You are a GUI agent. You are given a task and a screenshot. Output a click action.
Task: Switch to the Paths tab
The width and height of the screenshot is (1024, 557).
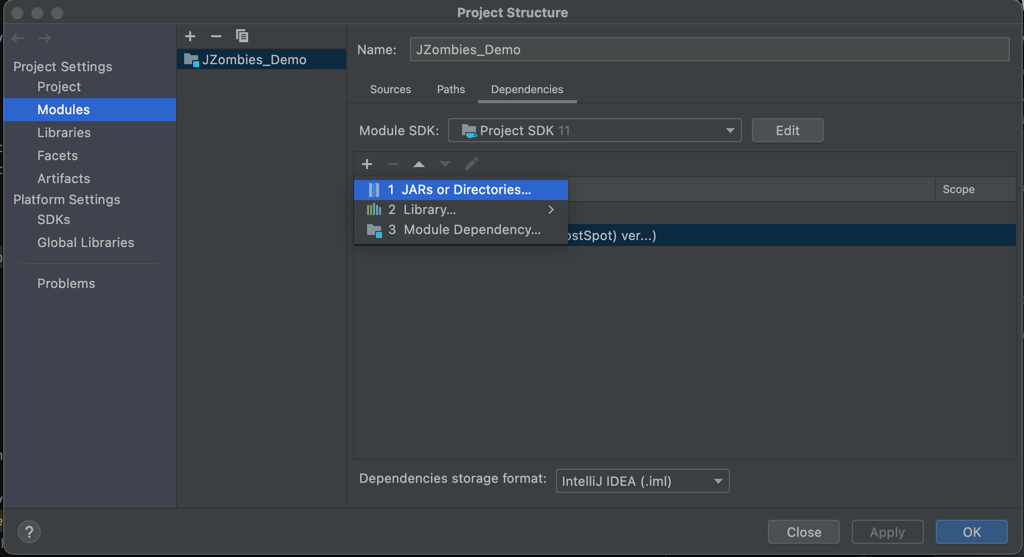point(451,89)
